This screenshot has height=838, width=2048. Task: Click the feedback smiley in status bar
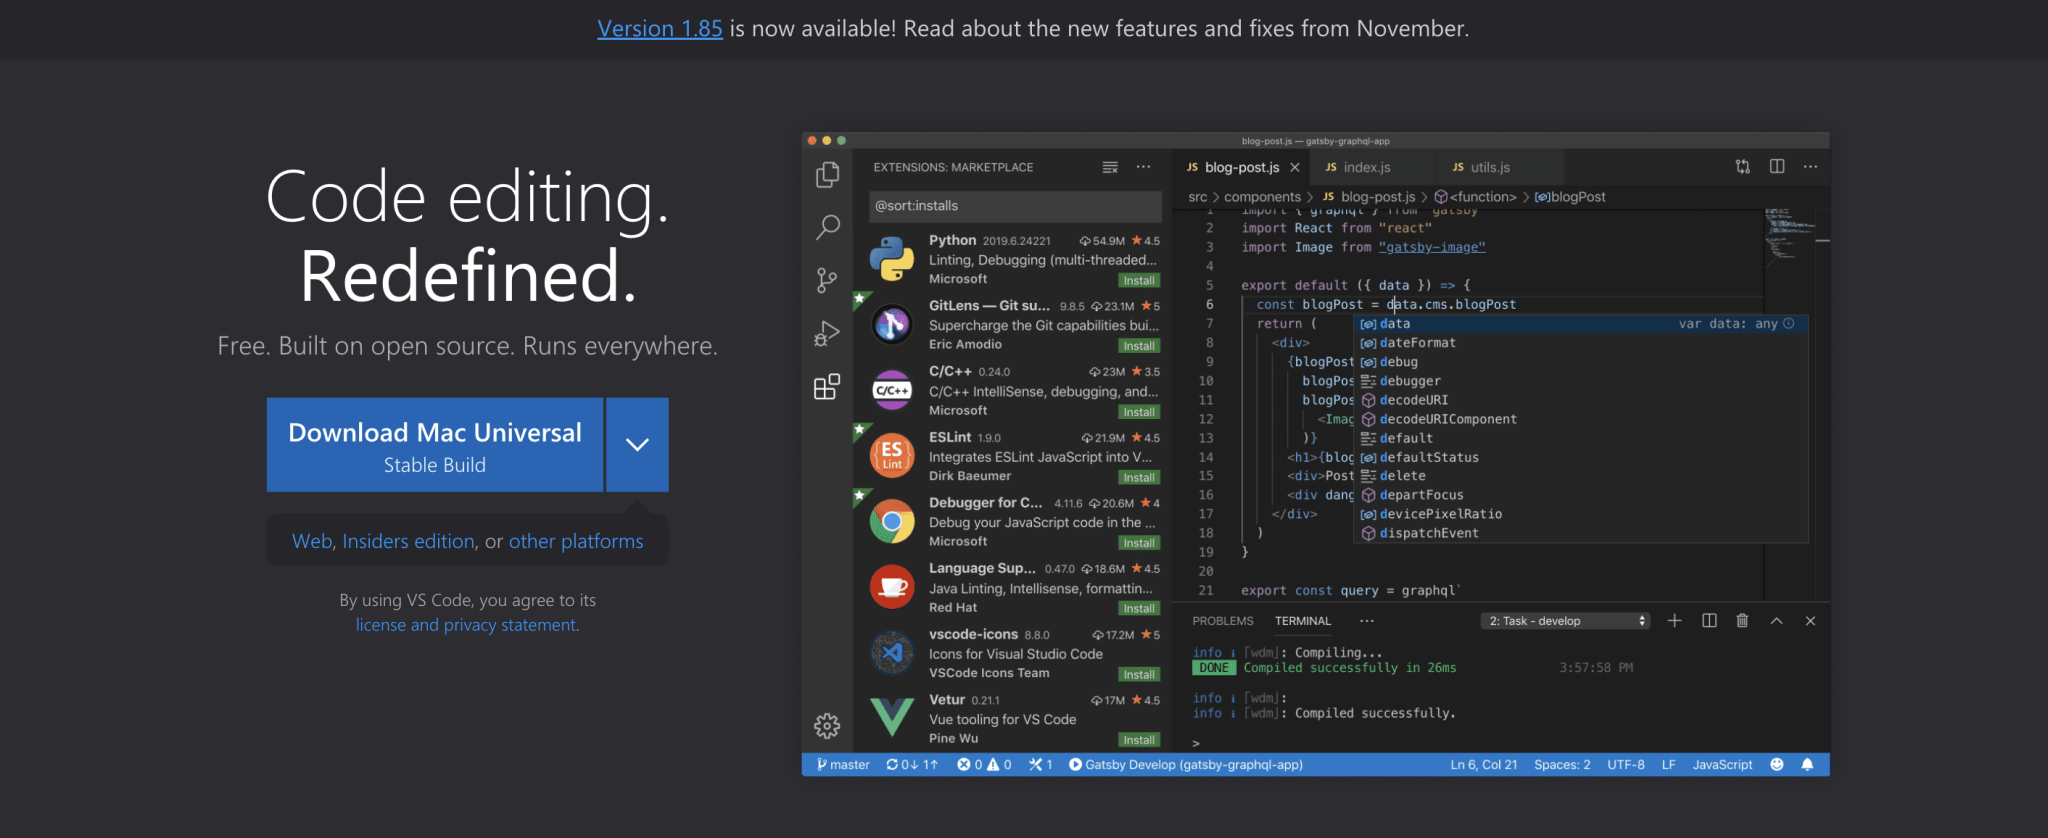click(1777, 765)
